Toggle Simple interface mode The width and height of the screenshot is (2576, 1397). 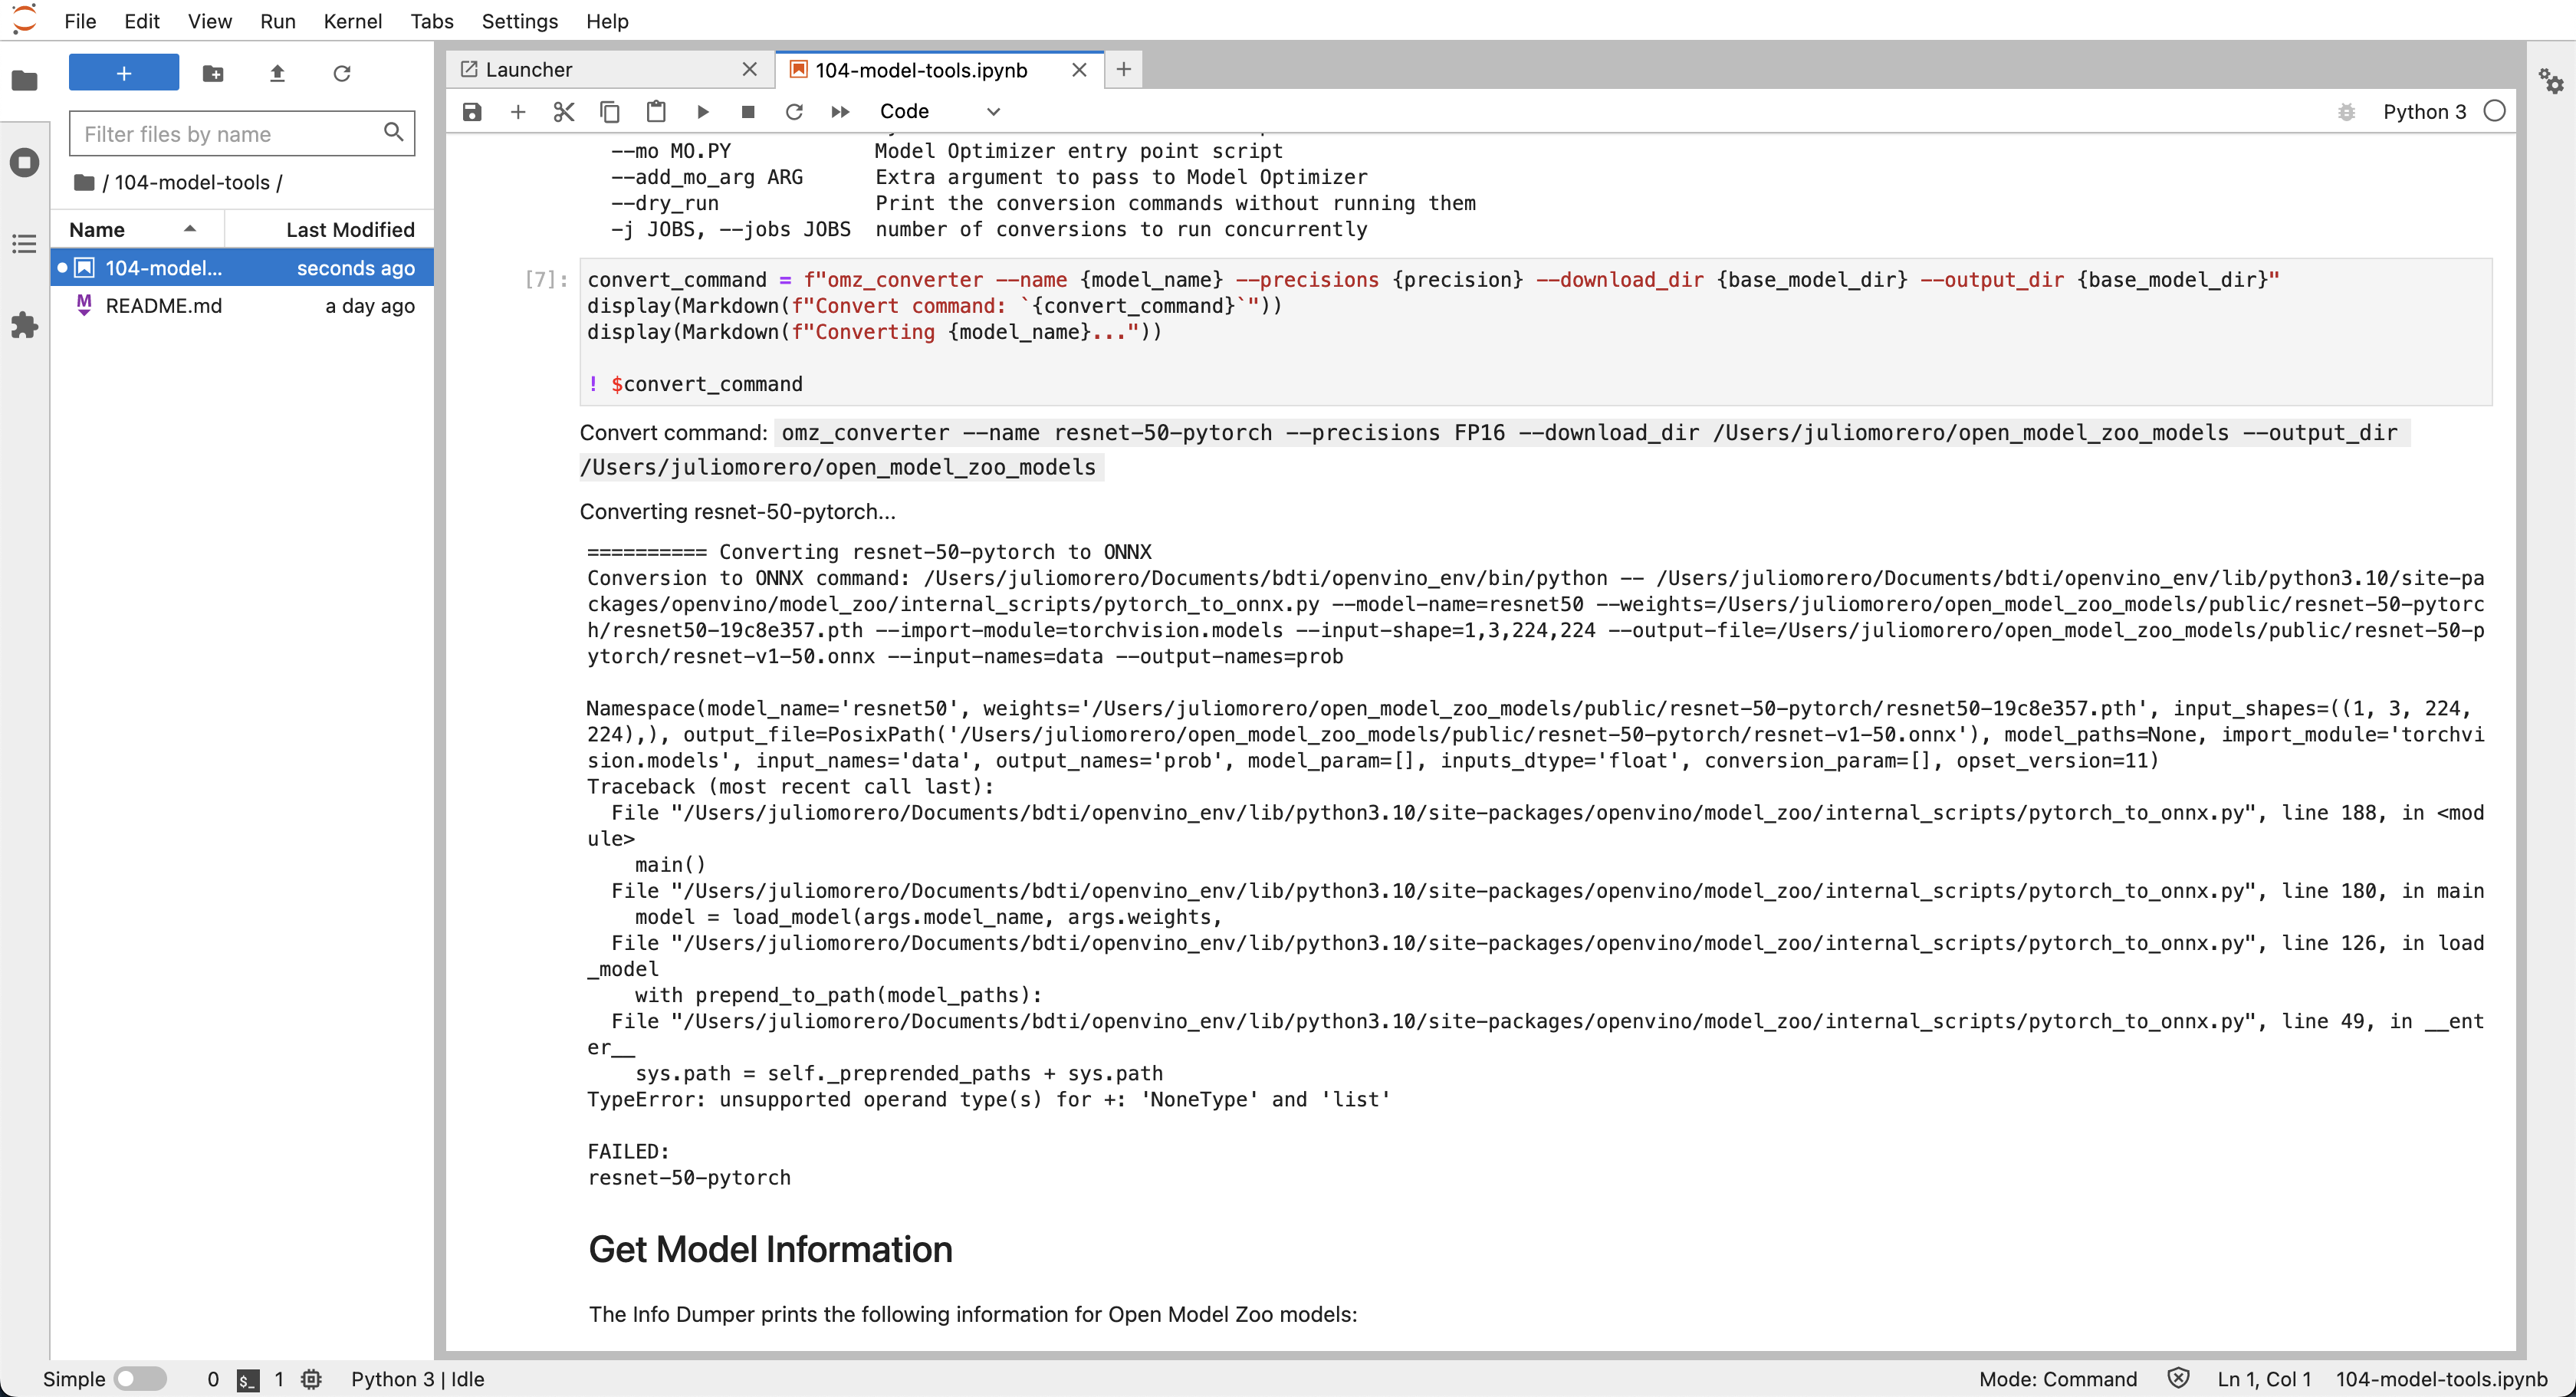pos(141,1378)
